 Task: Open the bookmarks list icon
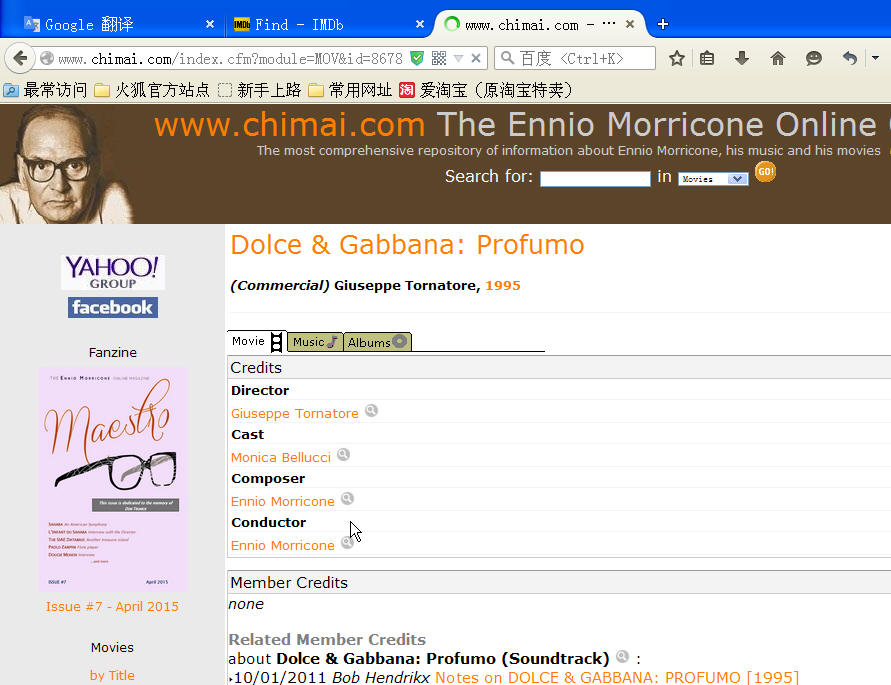[707, 58]
